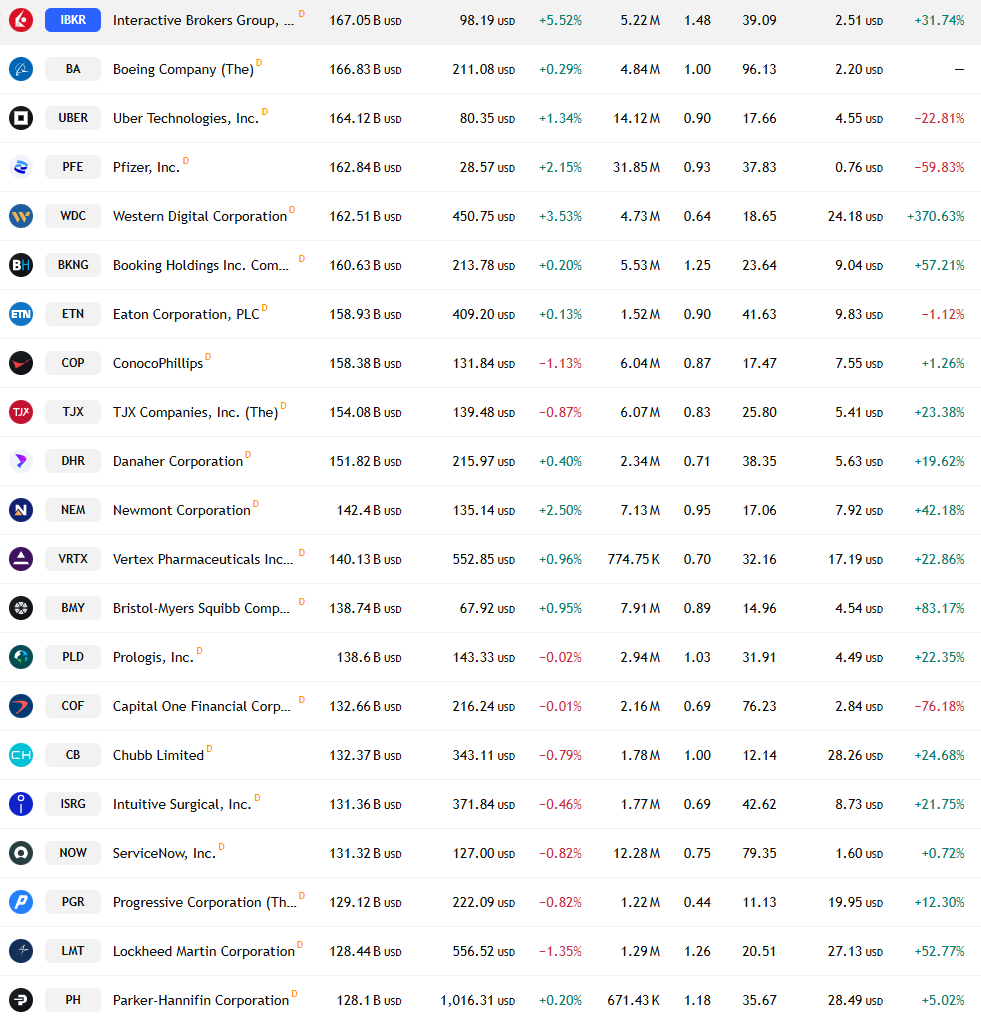Click ServiceNow volume 12.28 M
Image resolution: width=981 pixels, height=1023 pixels.
(637, 853)
